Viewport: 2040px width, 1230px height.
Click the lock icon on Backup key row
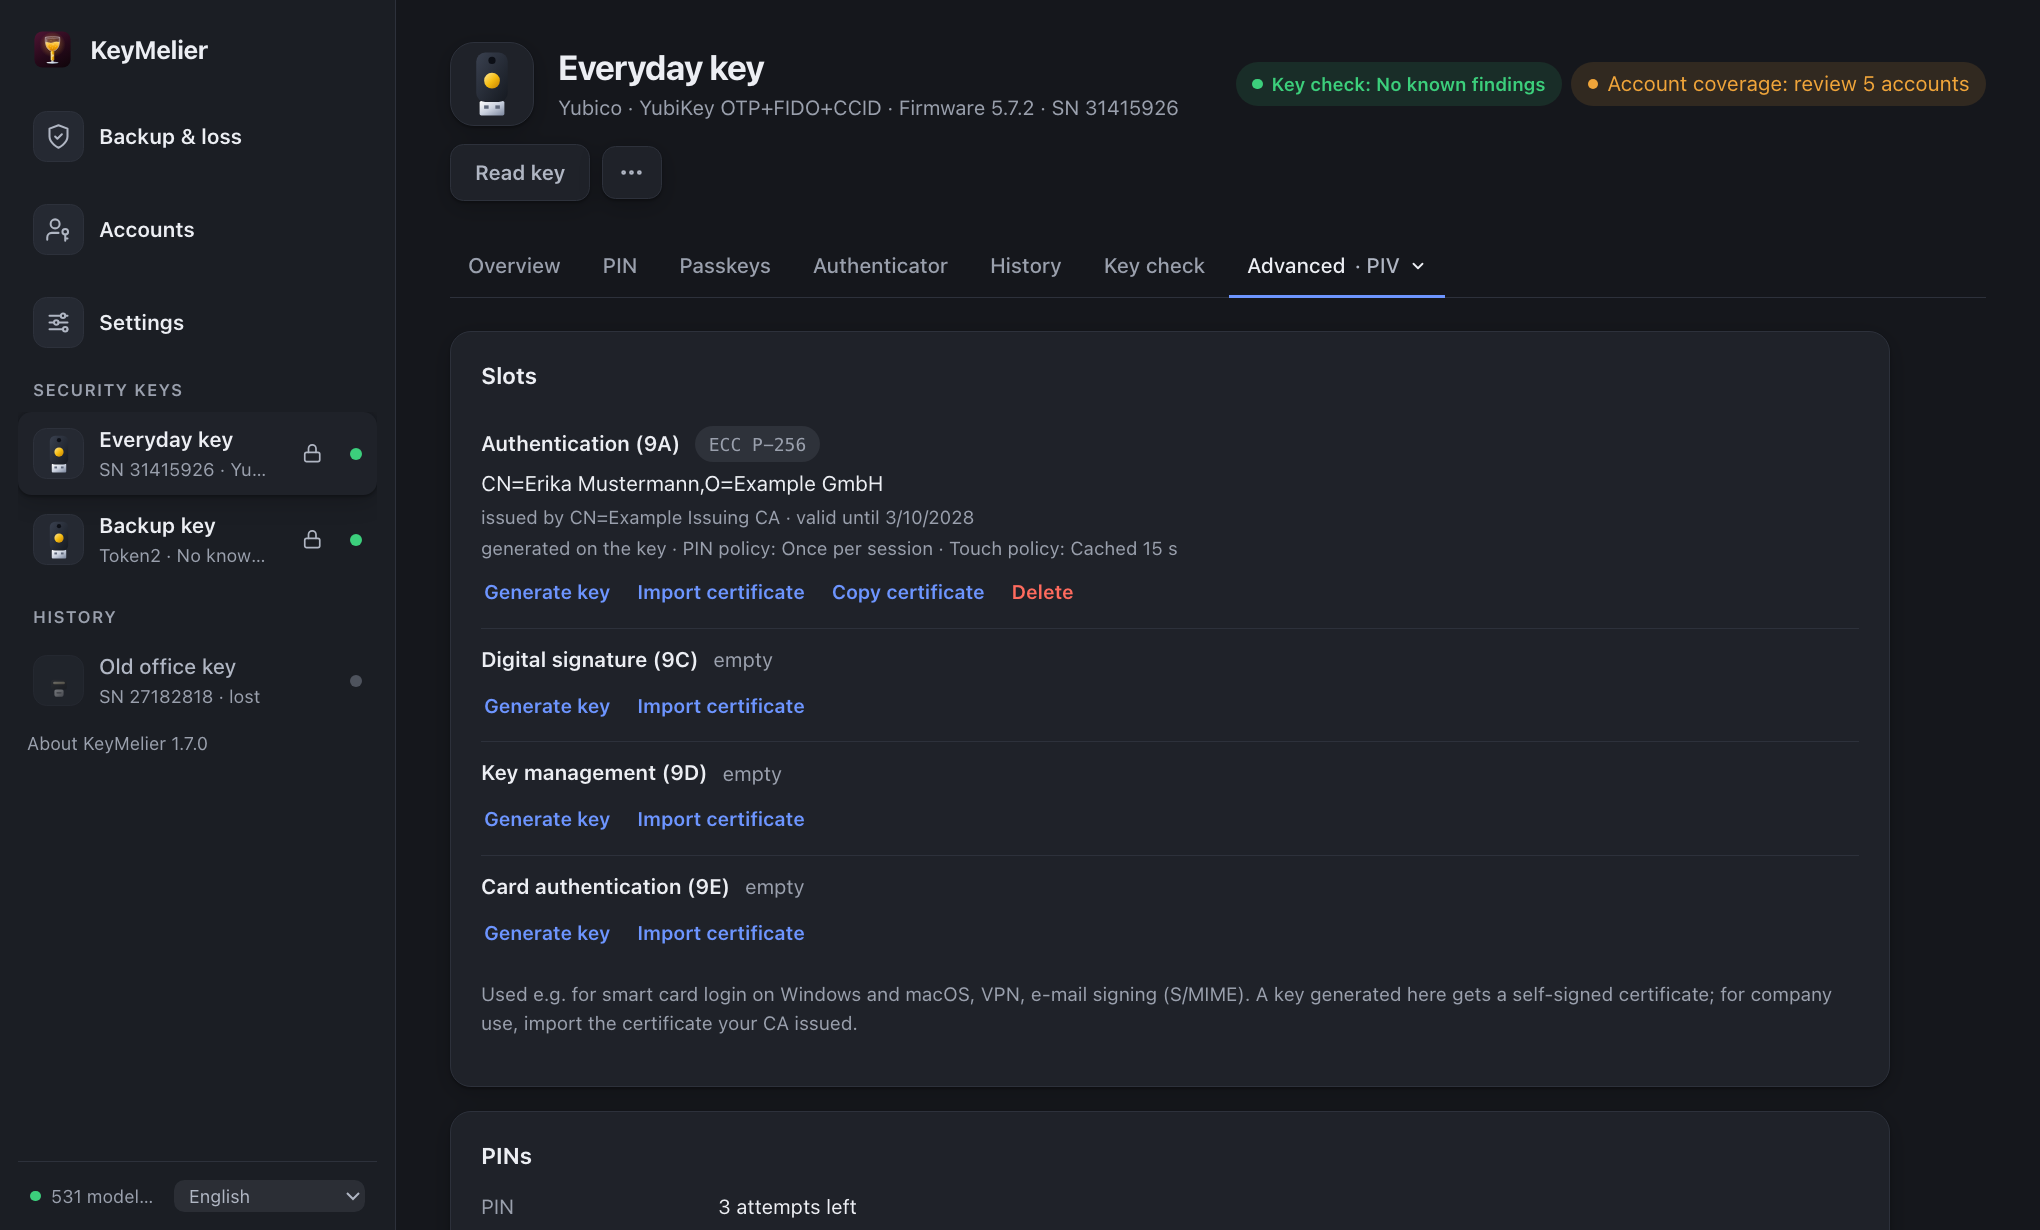click(312, 540)
